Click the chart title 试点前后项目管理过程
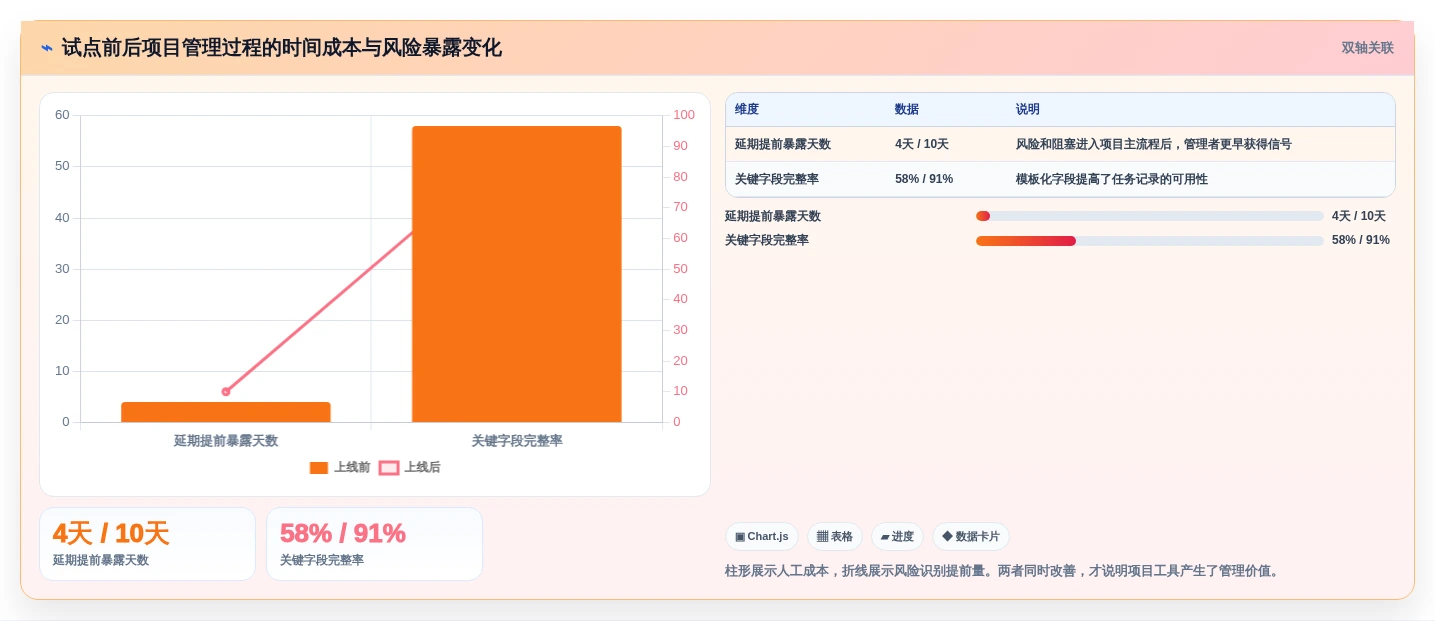The height and width of the screenshot is (621, 1435). pyautogui.click(x=281, y=48)
